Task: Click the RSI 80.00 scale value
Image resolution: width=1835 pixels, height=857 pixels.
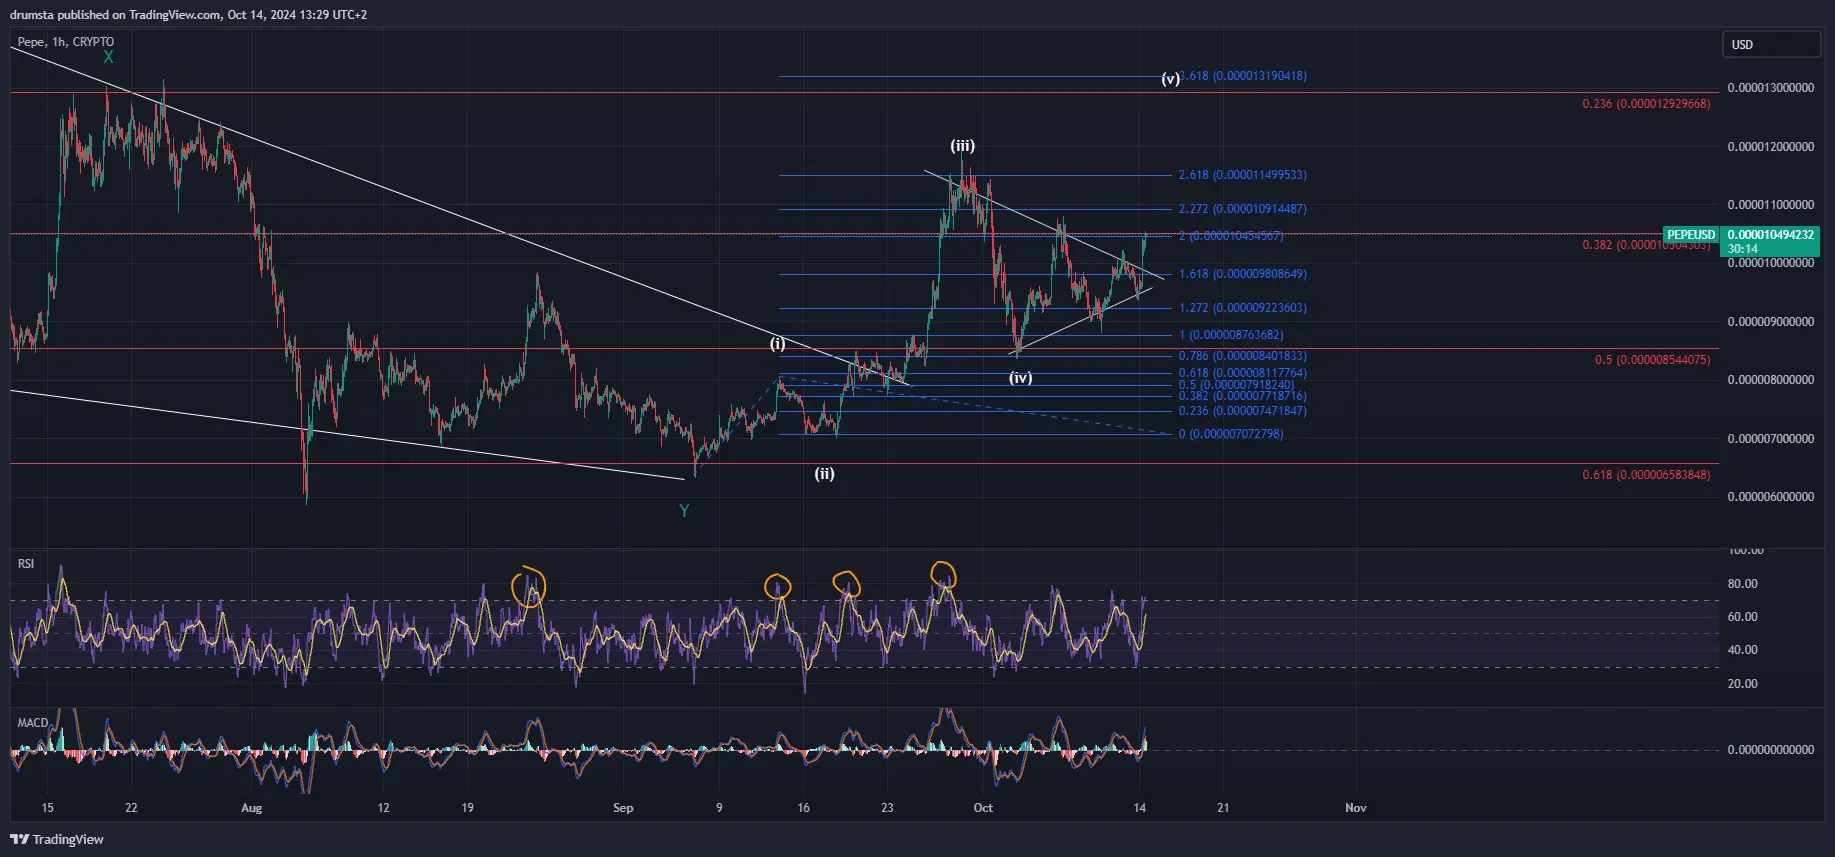Action: coord(1742,584)
